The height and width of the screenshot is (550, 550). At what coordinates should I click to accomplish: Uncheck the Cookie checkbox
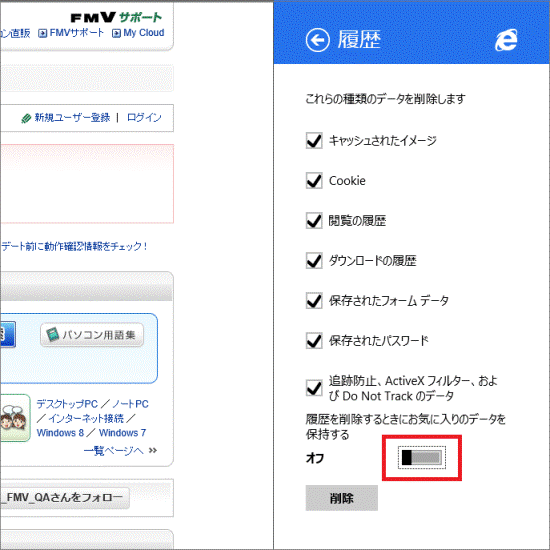[x=314, y=181]
